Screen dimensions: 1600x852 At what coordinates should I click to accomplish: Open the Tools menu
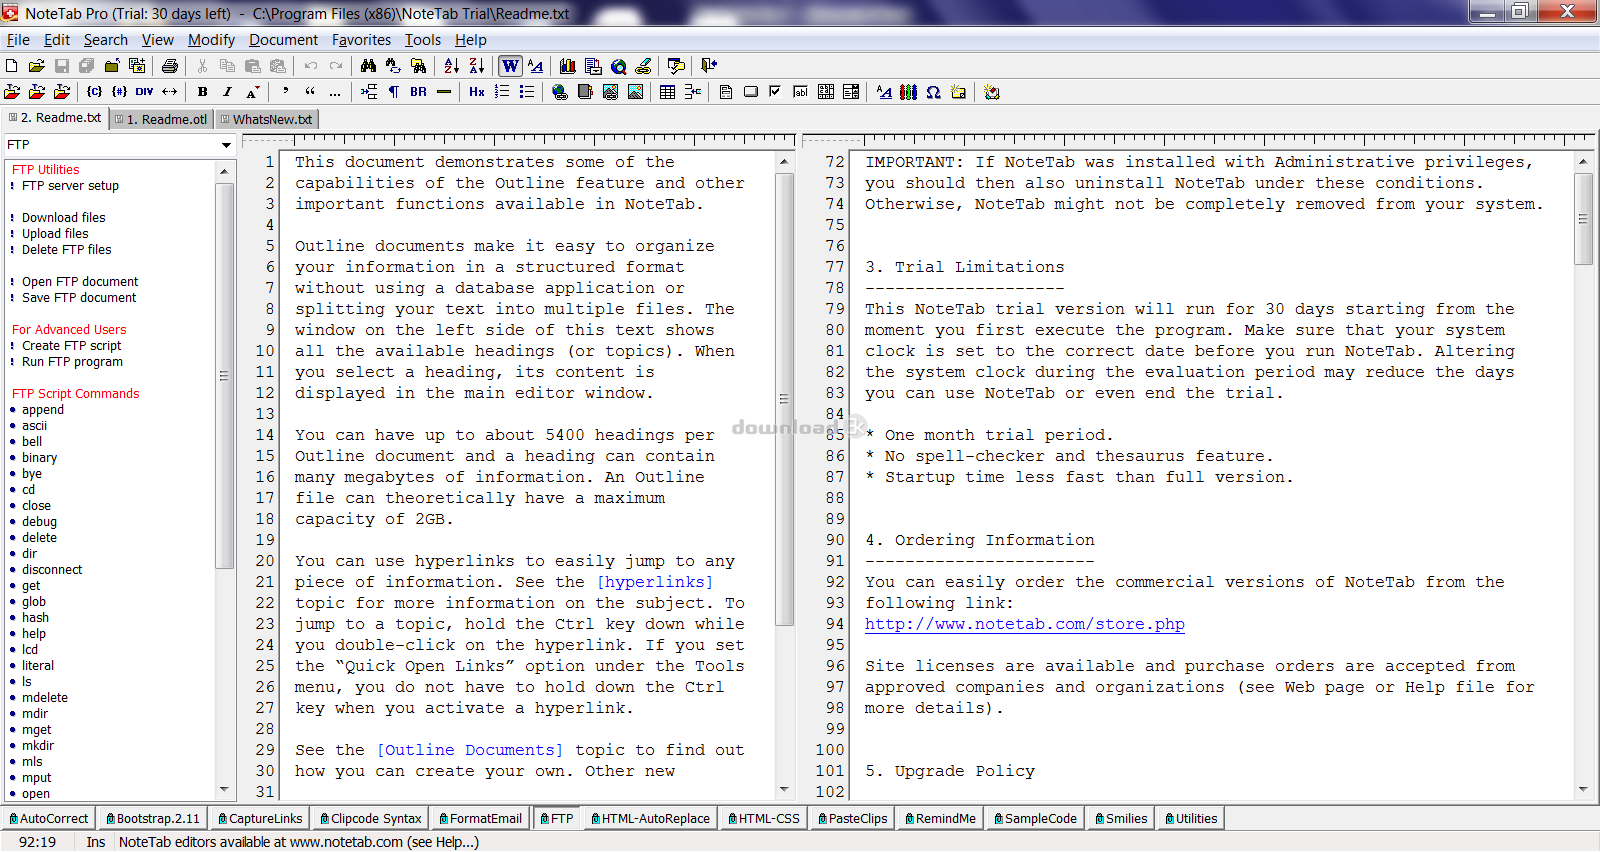[x=422, y=40]
